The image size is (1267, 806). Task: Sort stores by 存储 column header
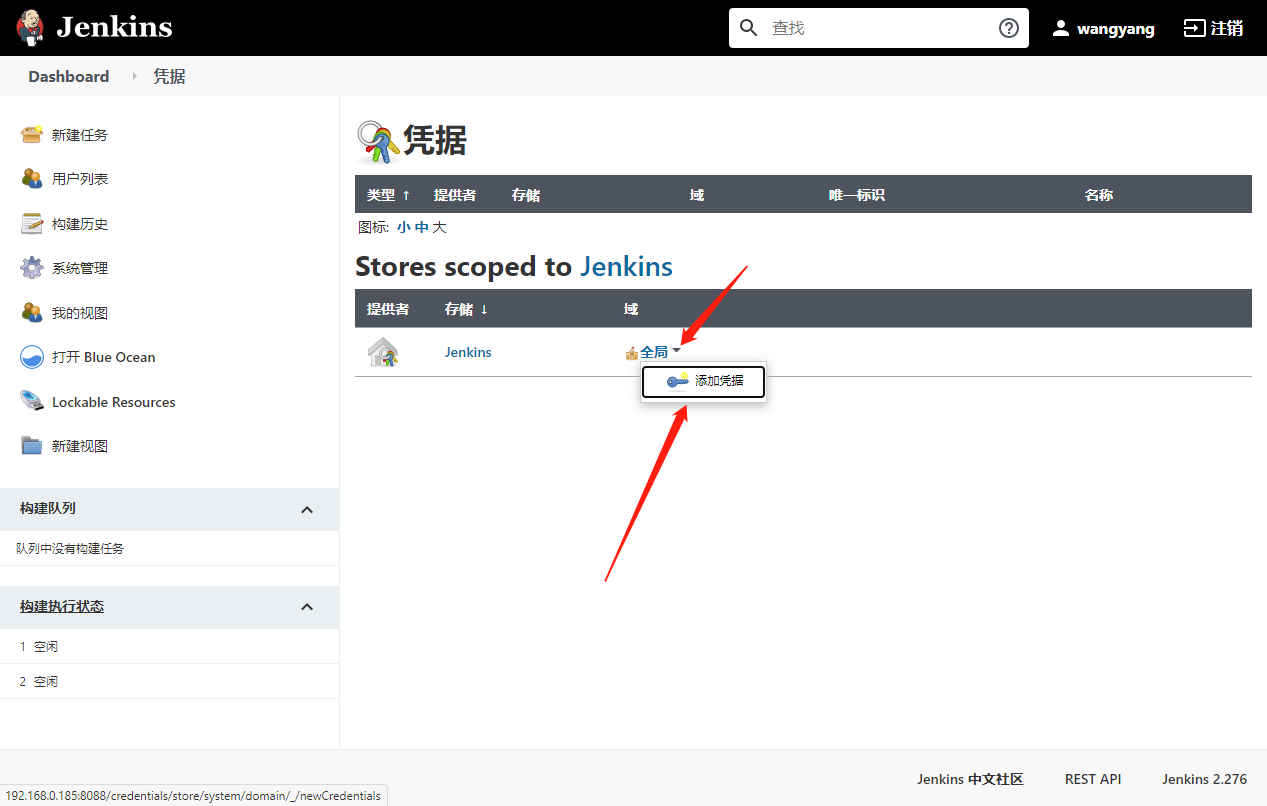(466, 309)
